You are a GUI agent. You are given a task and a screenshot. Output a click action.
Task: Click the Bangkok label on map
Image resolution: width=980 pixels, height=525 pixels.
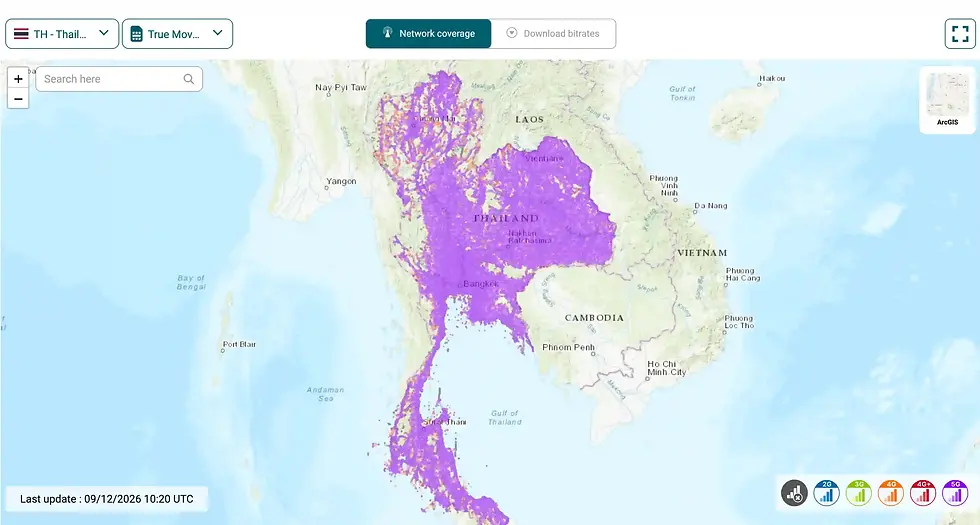(x=481, y=284)
